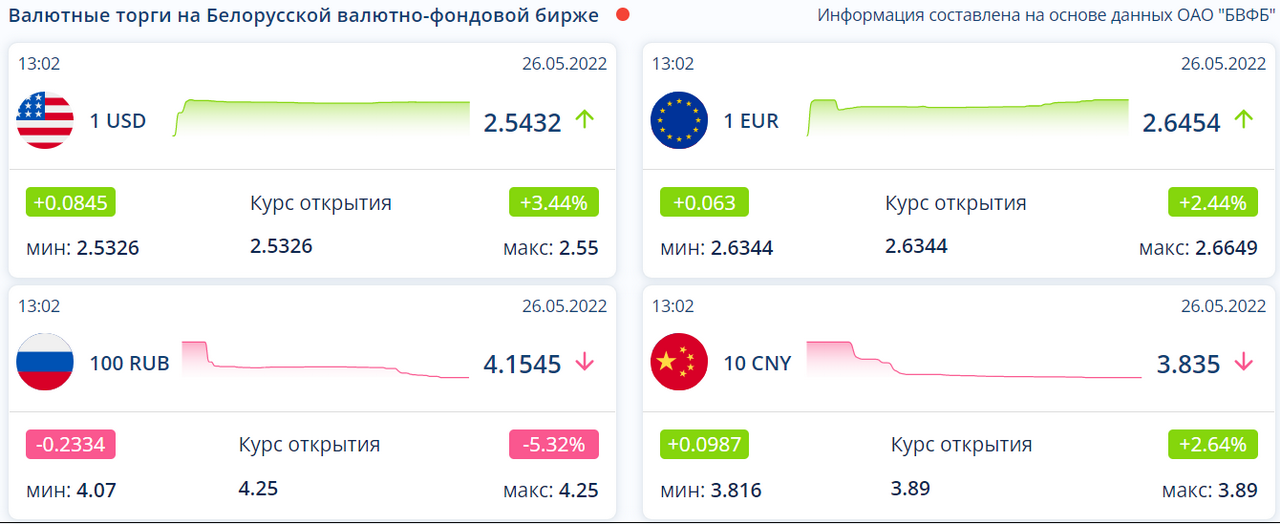Select the 1 USD currency label
Image resolution: width=1280 pixels, height=524 pixels.
coord(118,121)
